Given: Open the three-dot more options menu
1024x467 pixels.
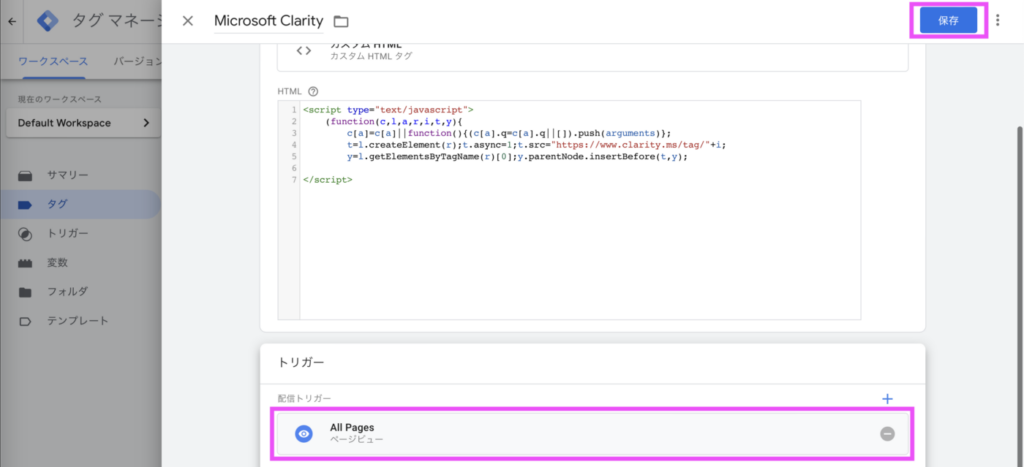Looking at the screenshot, I should (x=997, y=21).
